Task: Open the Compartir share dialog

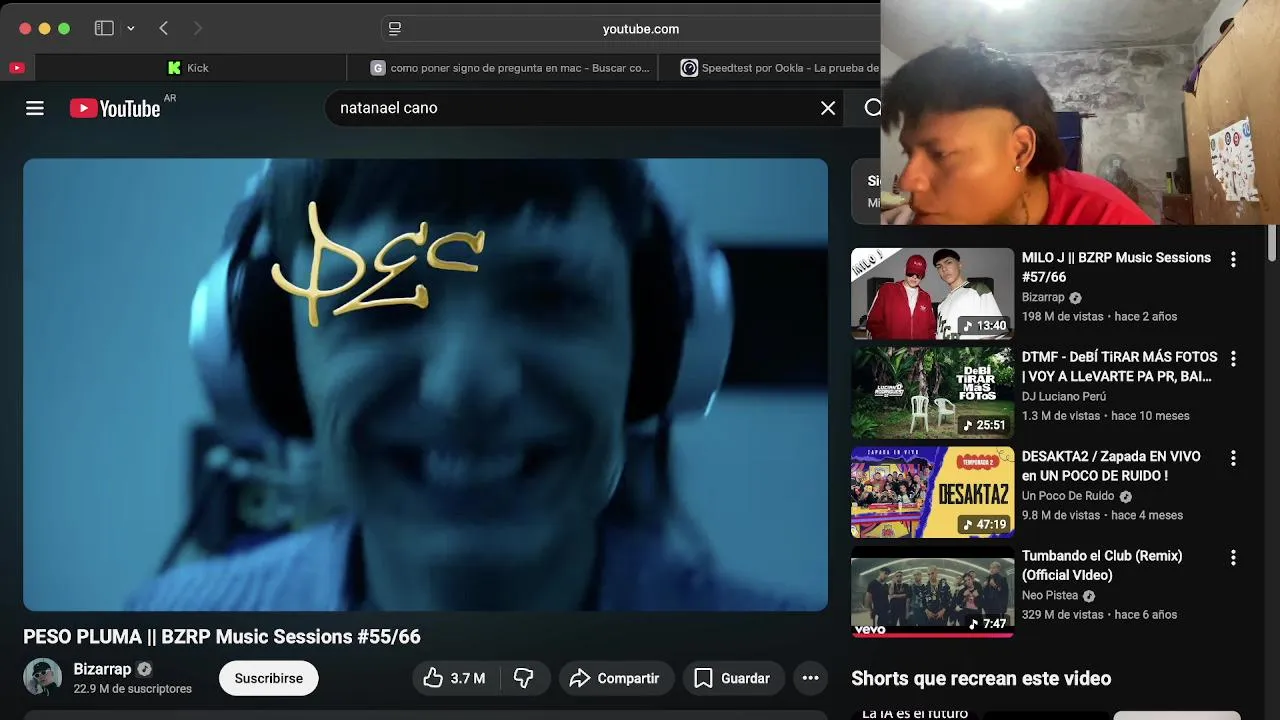Action: pyautogui.click(x=616, y=678)
